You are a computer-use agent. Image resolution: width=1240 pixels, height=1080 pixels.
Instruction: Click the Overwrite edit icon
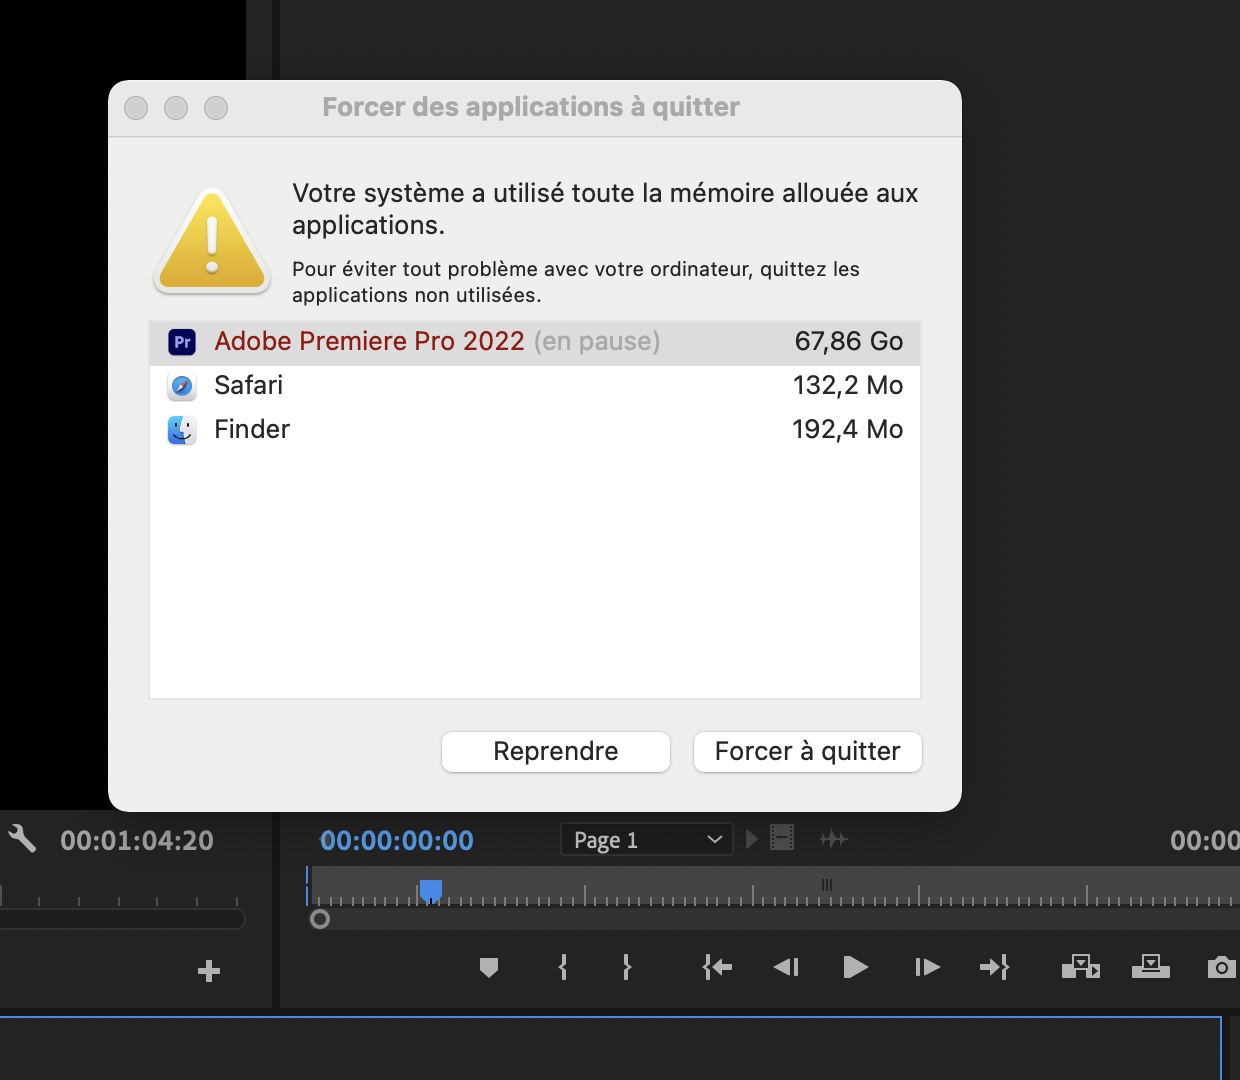point(1151,966)
